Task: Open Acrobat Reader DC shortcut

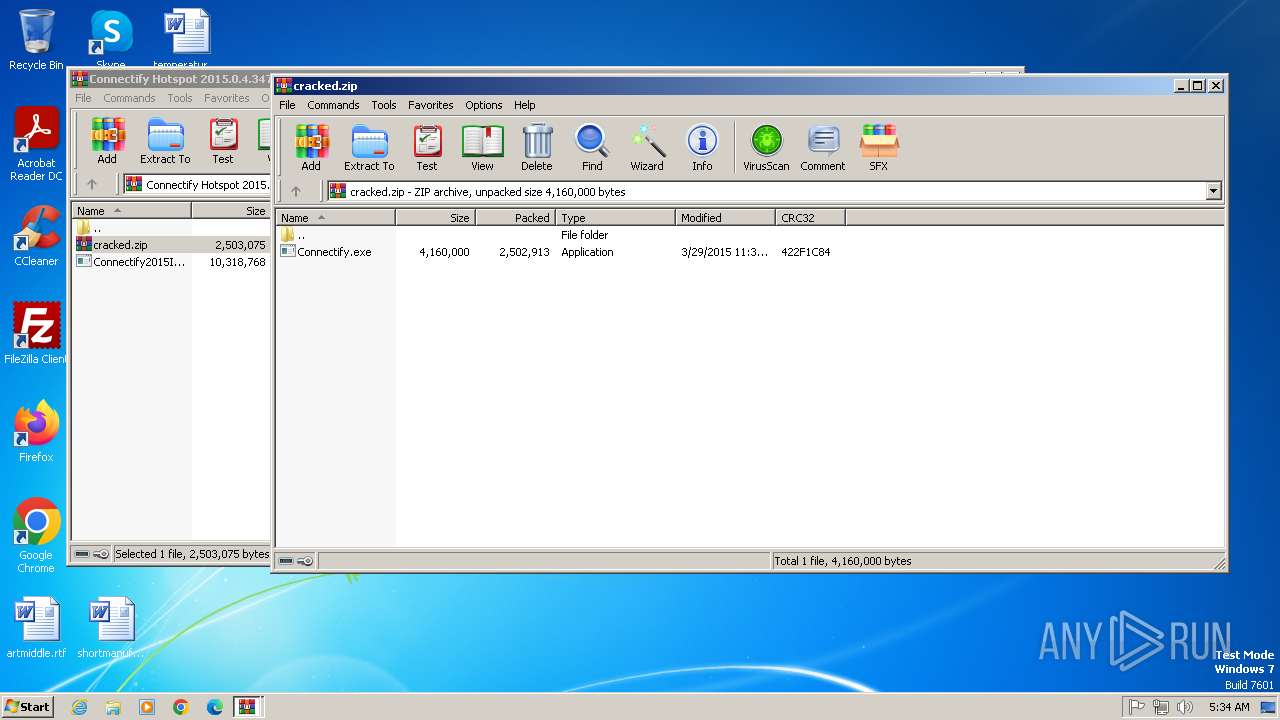Action: click(x=36, y=145)
